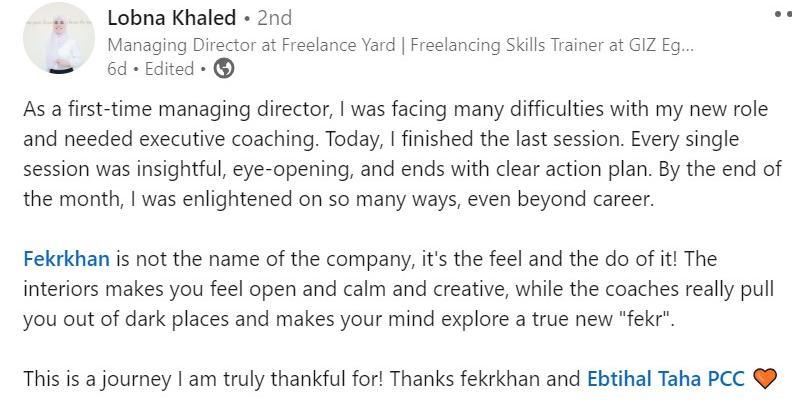The height and width of the screenshot is (402, 792).
Task: Open Lobna Khaled's profile via name
Action: click(x=172, y=18)
